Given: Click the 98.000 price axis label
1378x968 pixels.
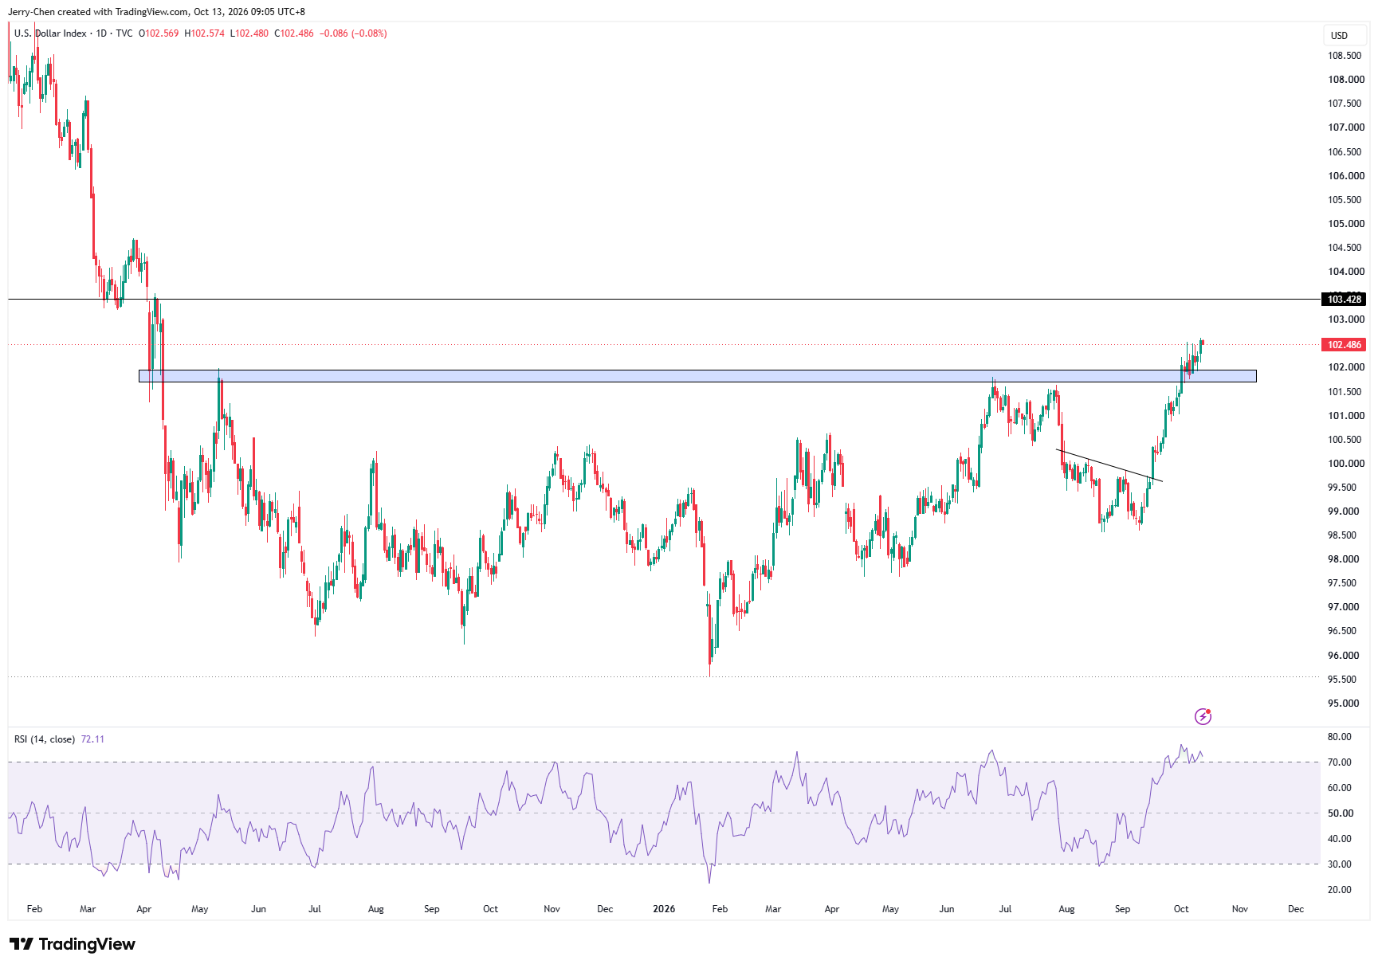Looking at the screenshot, I should [1344, 559].
